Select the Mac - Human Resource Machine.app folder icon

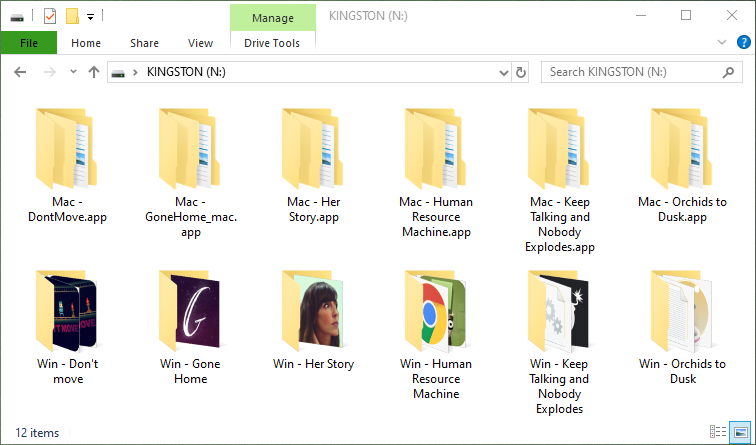(435, 148)
